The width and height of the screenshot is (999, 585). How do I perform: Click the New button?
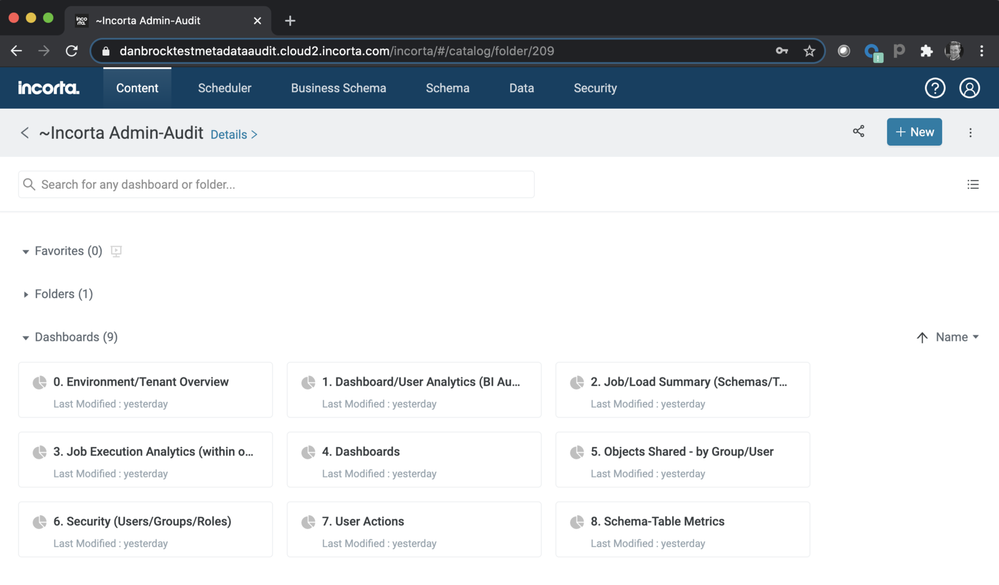[x=914, y=132]
